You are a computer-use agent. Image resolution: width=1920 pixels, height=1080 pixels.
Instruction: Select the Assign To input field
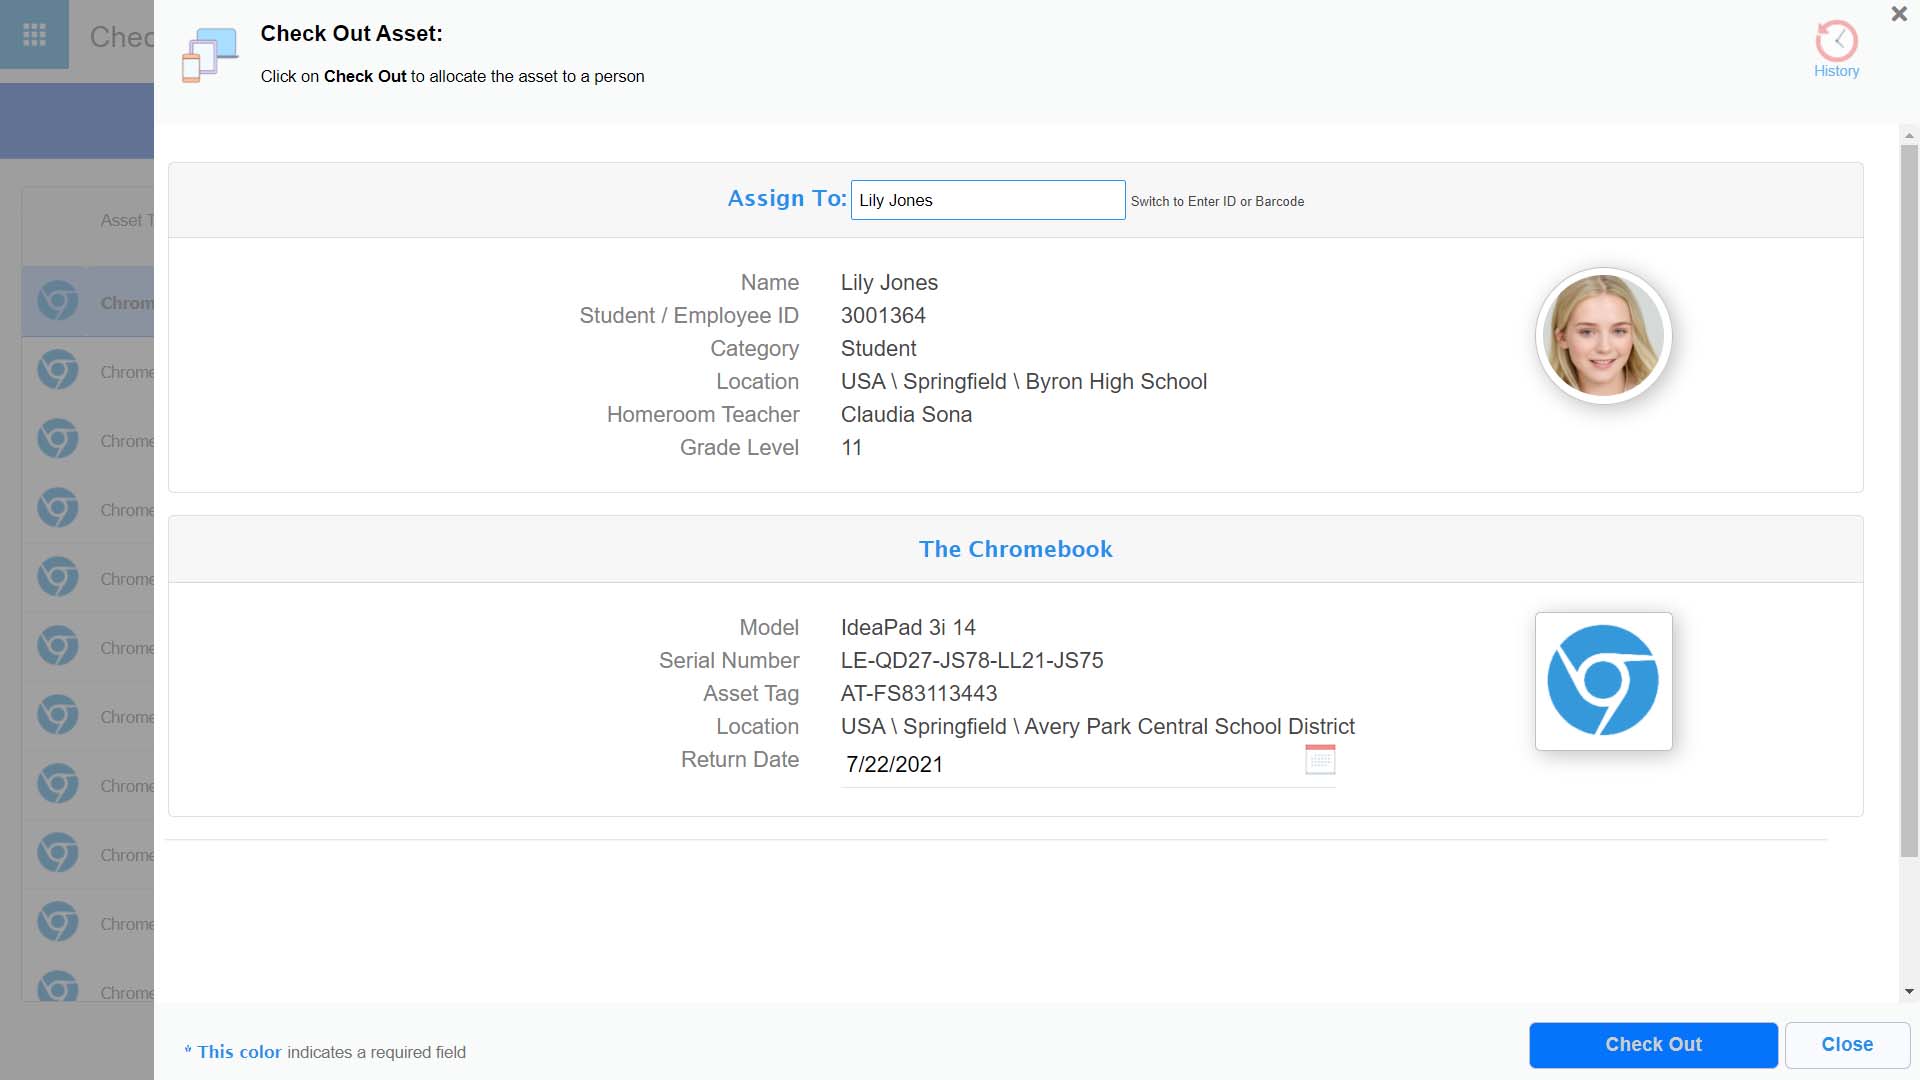tap(988, 199)
